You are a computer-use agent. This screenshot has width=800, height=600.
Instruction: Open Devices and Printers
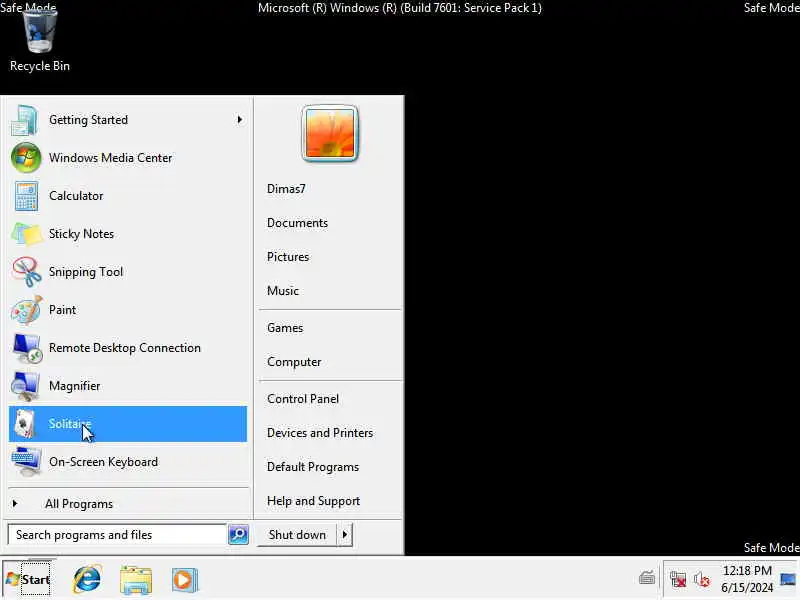(320, 433)
